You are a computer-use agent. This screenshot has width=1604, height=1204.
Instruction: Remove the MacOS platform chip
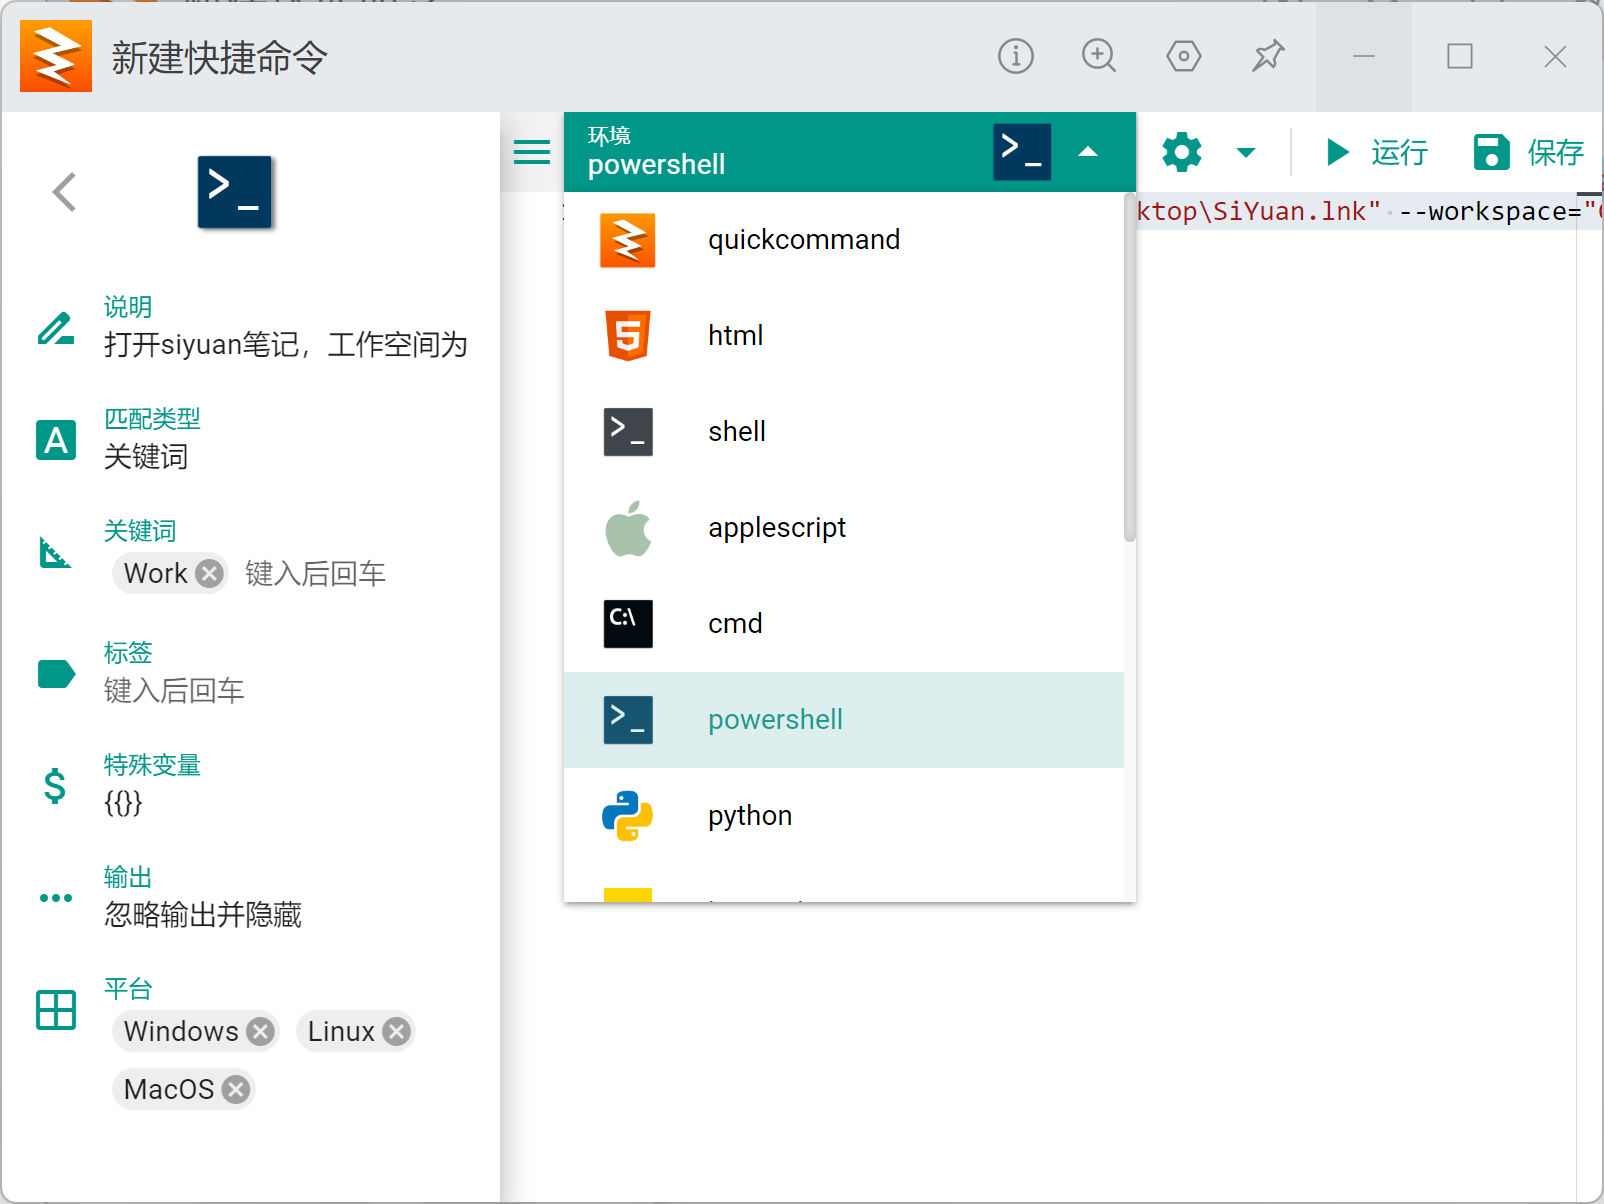[x=236, y=1089]
